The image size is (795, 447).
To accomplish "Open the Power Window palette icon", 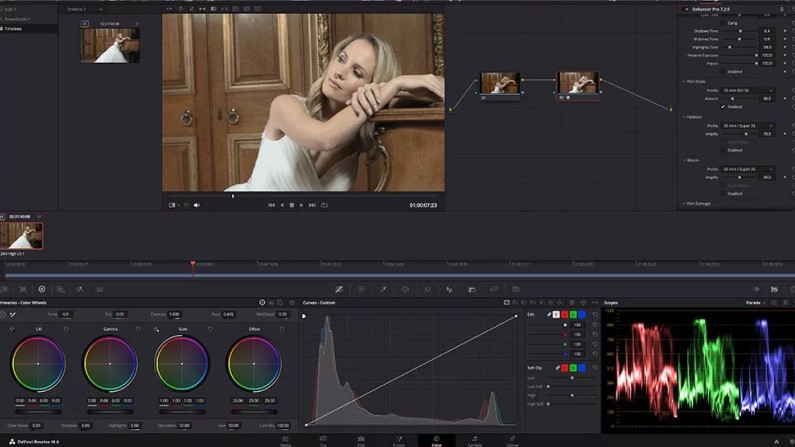I will point(405,289).
